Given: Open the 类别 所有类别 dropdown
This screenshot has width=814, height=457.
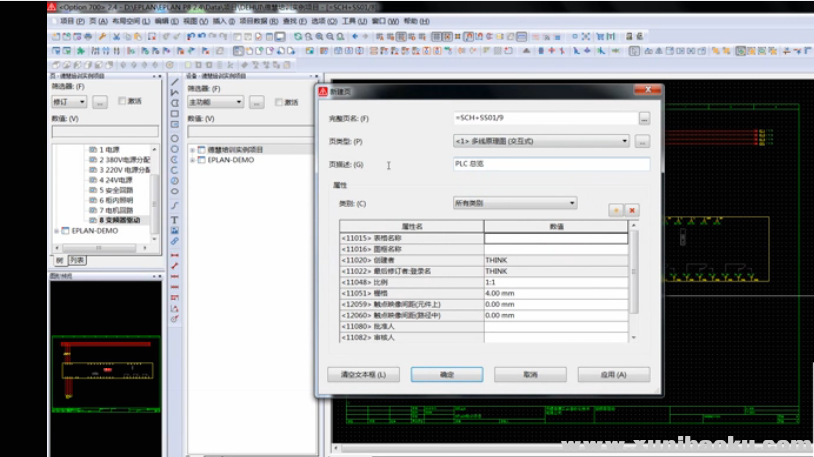Looking at the screenshot, I should 572,203.
